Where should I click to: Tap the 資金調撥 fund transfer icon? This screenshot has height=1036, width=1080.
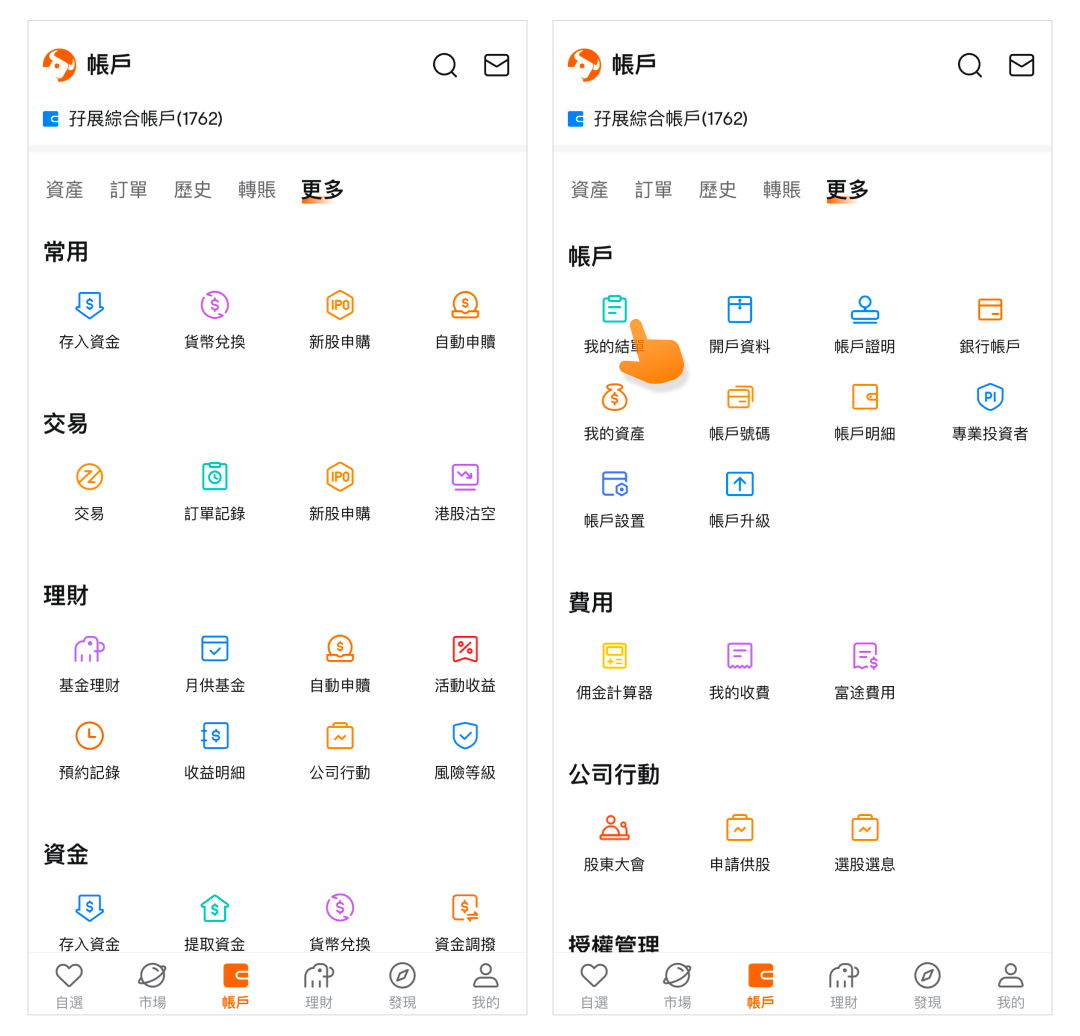click(465, 908)
